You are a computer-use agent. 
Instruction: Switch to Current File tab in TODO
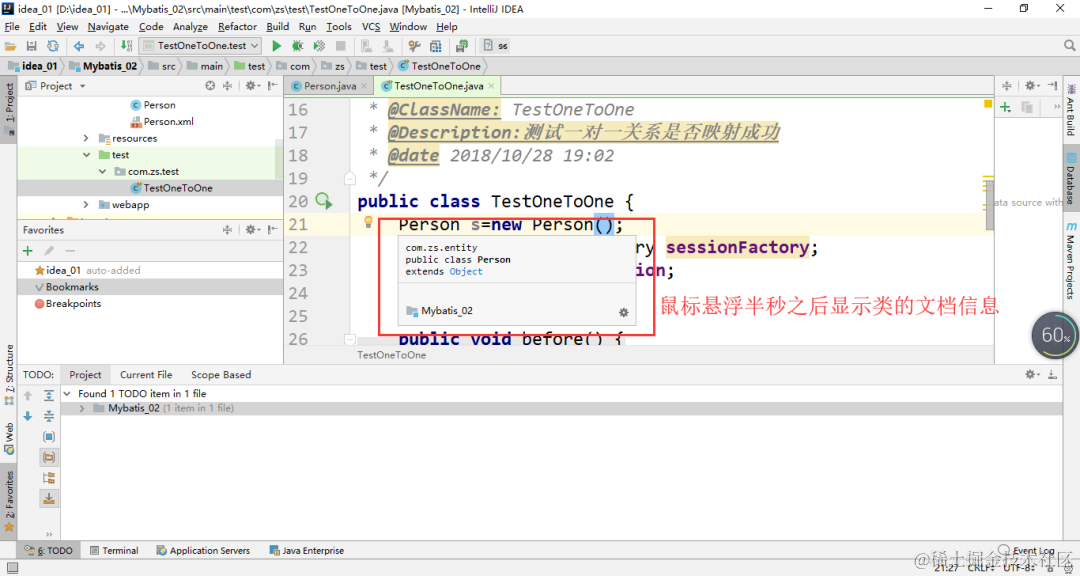tap(146, 375)
